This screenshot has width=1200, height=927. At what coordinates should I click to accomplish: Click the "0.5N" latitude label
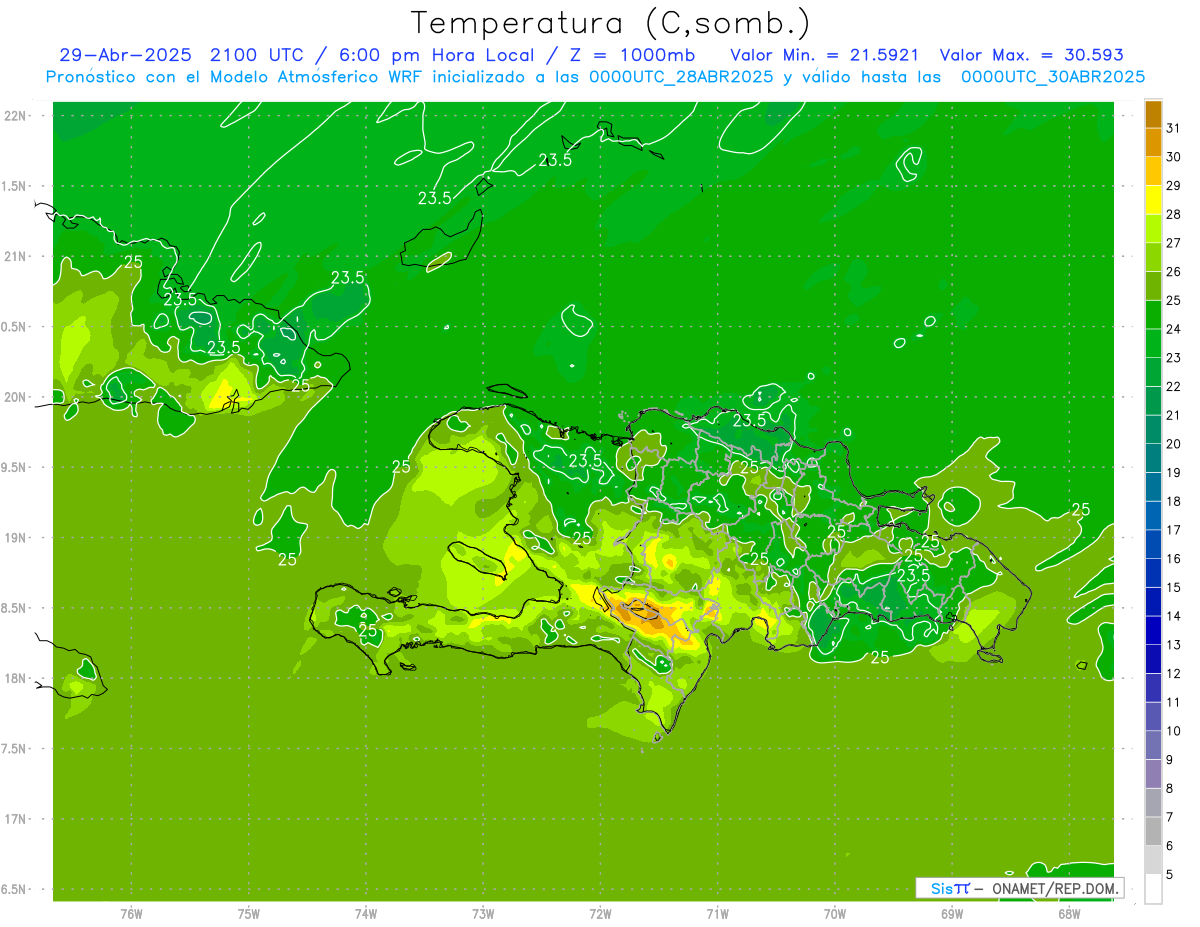click(x=15, y=327)
